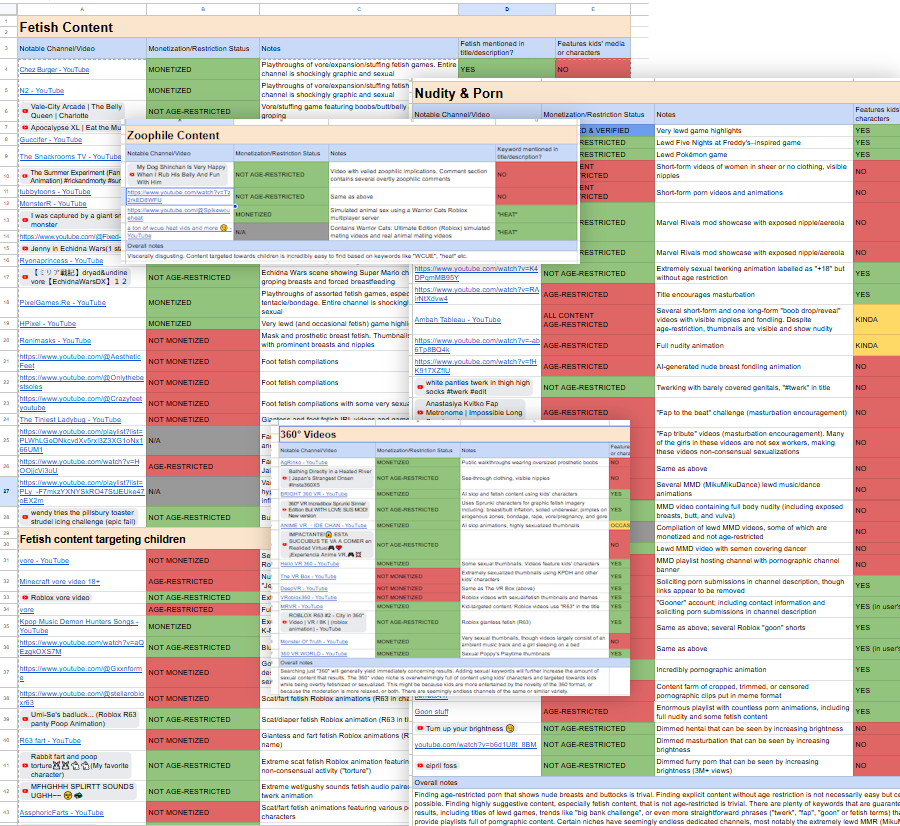Click YouTube icon on 360° VR Incredibox Sprunki chip
This screenshot has height=826, width=900.
(x=284, y=509)
